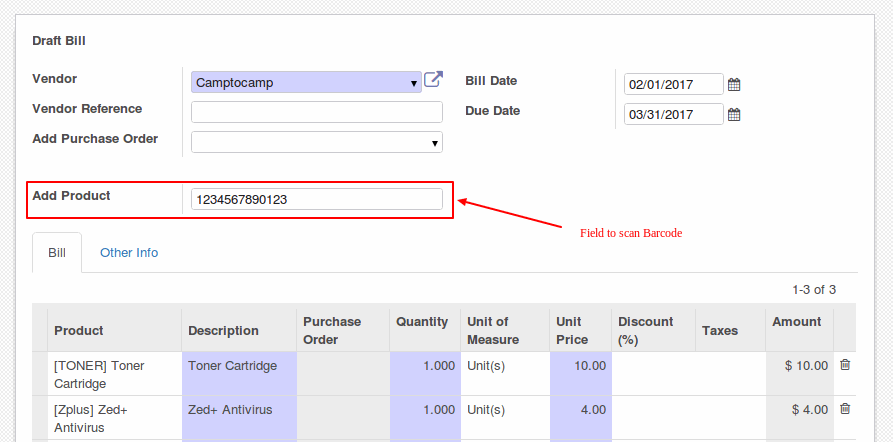Open Bill Date calendar picker icon

click(x=734, y=85)
